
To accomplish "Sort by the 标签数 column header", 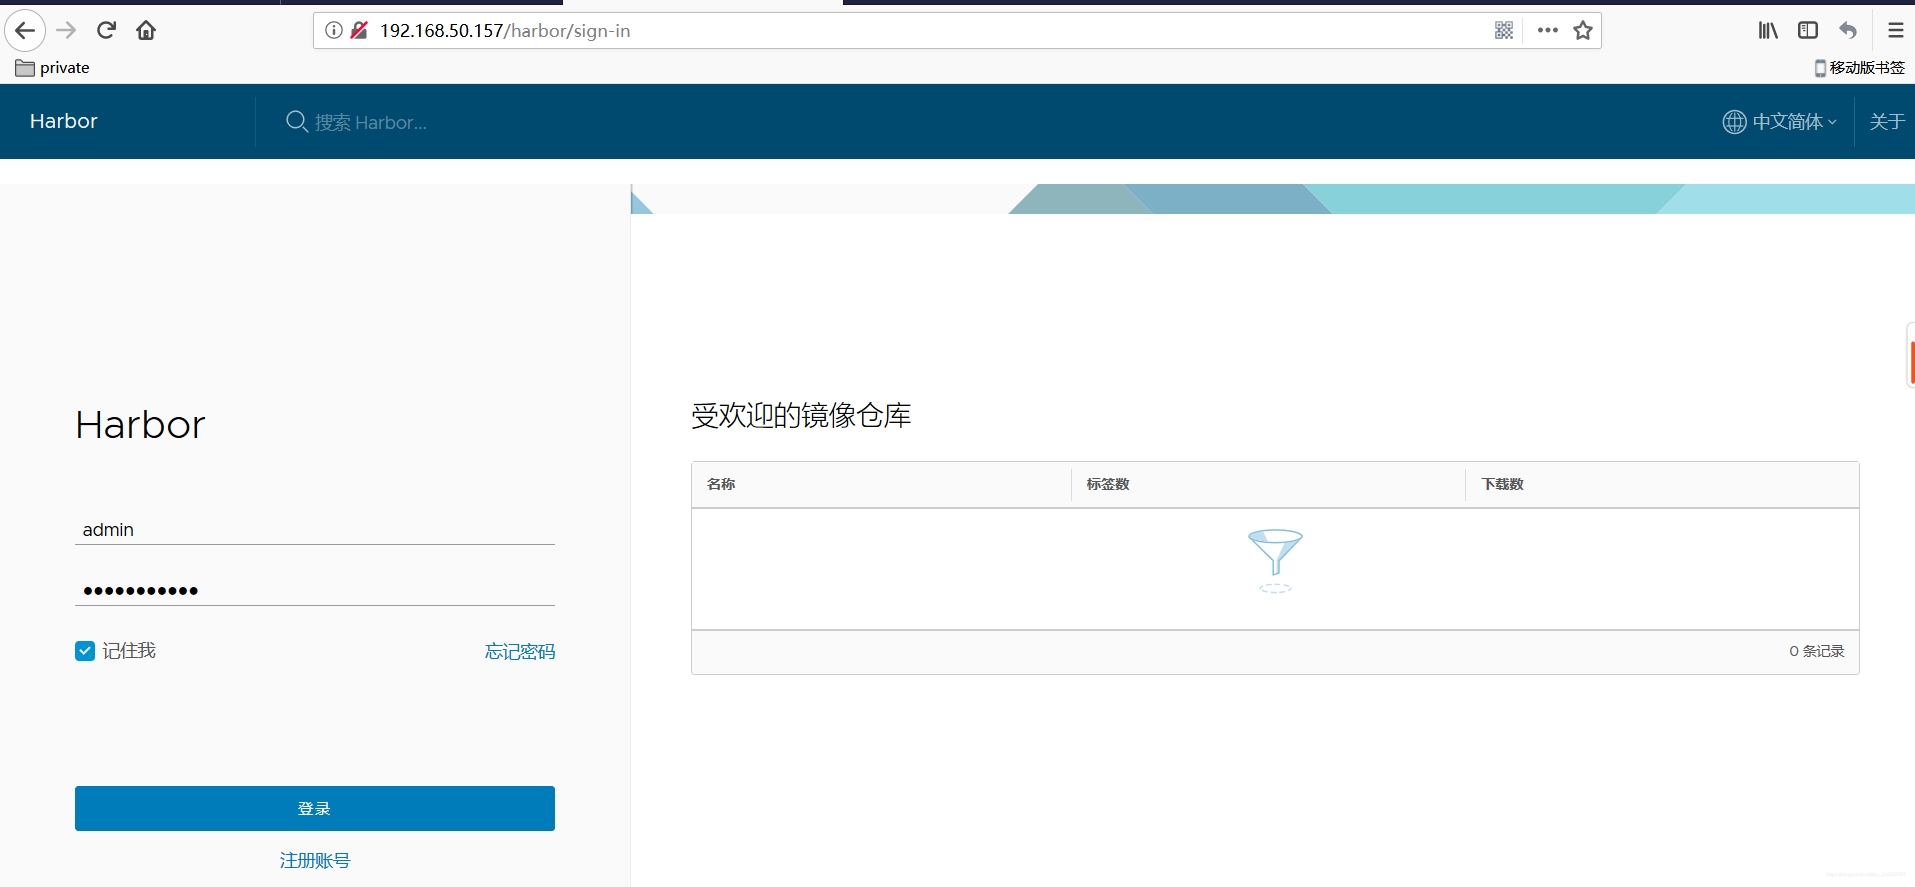I will [x=1108, y=484].
